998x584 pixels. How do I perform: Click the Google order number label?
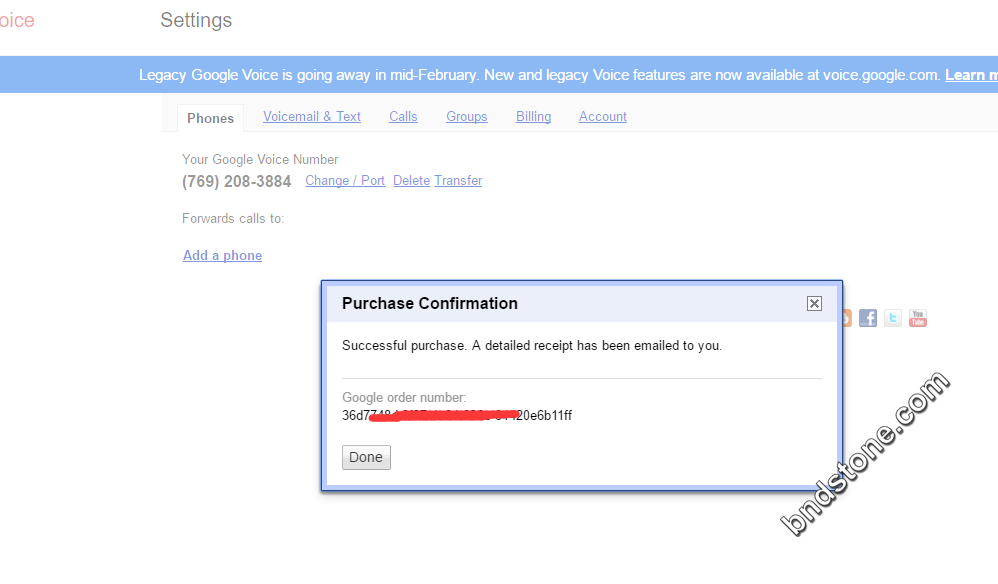click(x=404, y=398)
